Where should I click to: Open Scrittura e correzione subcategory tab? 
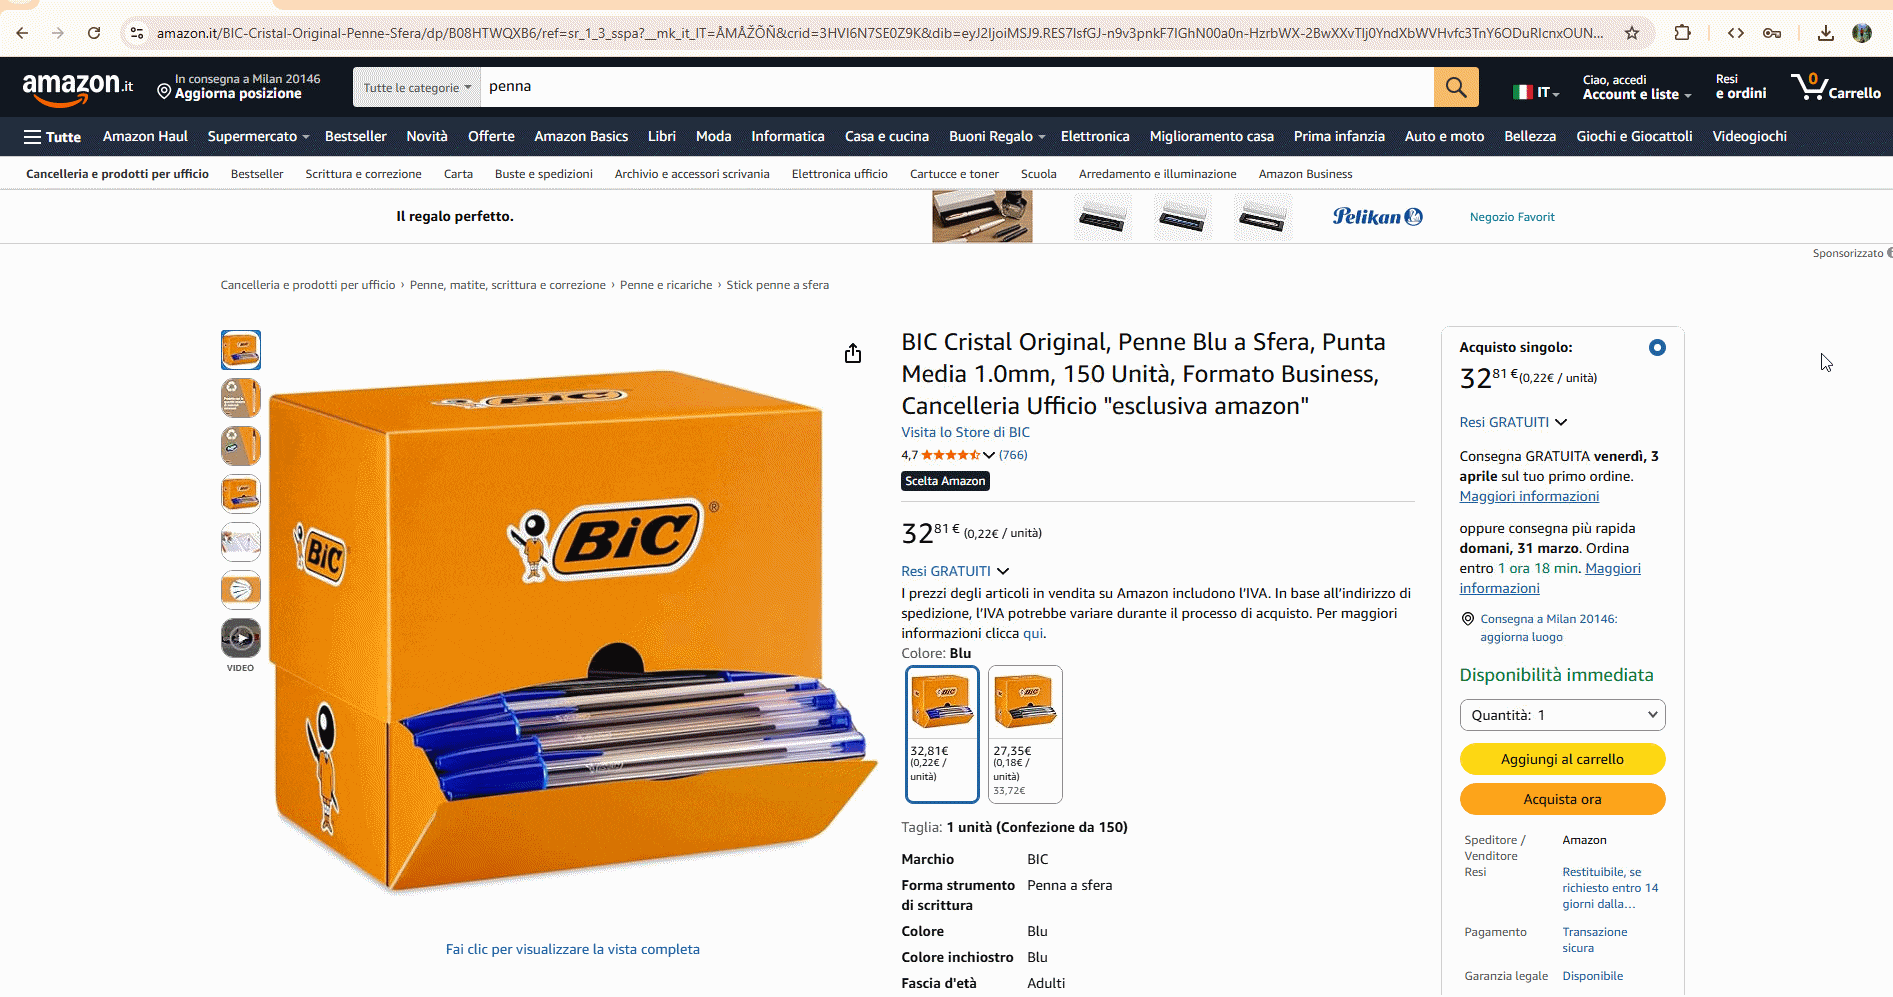363,174
